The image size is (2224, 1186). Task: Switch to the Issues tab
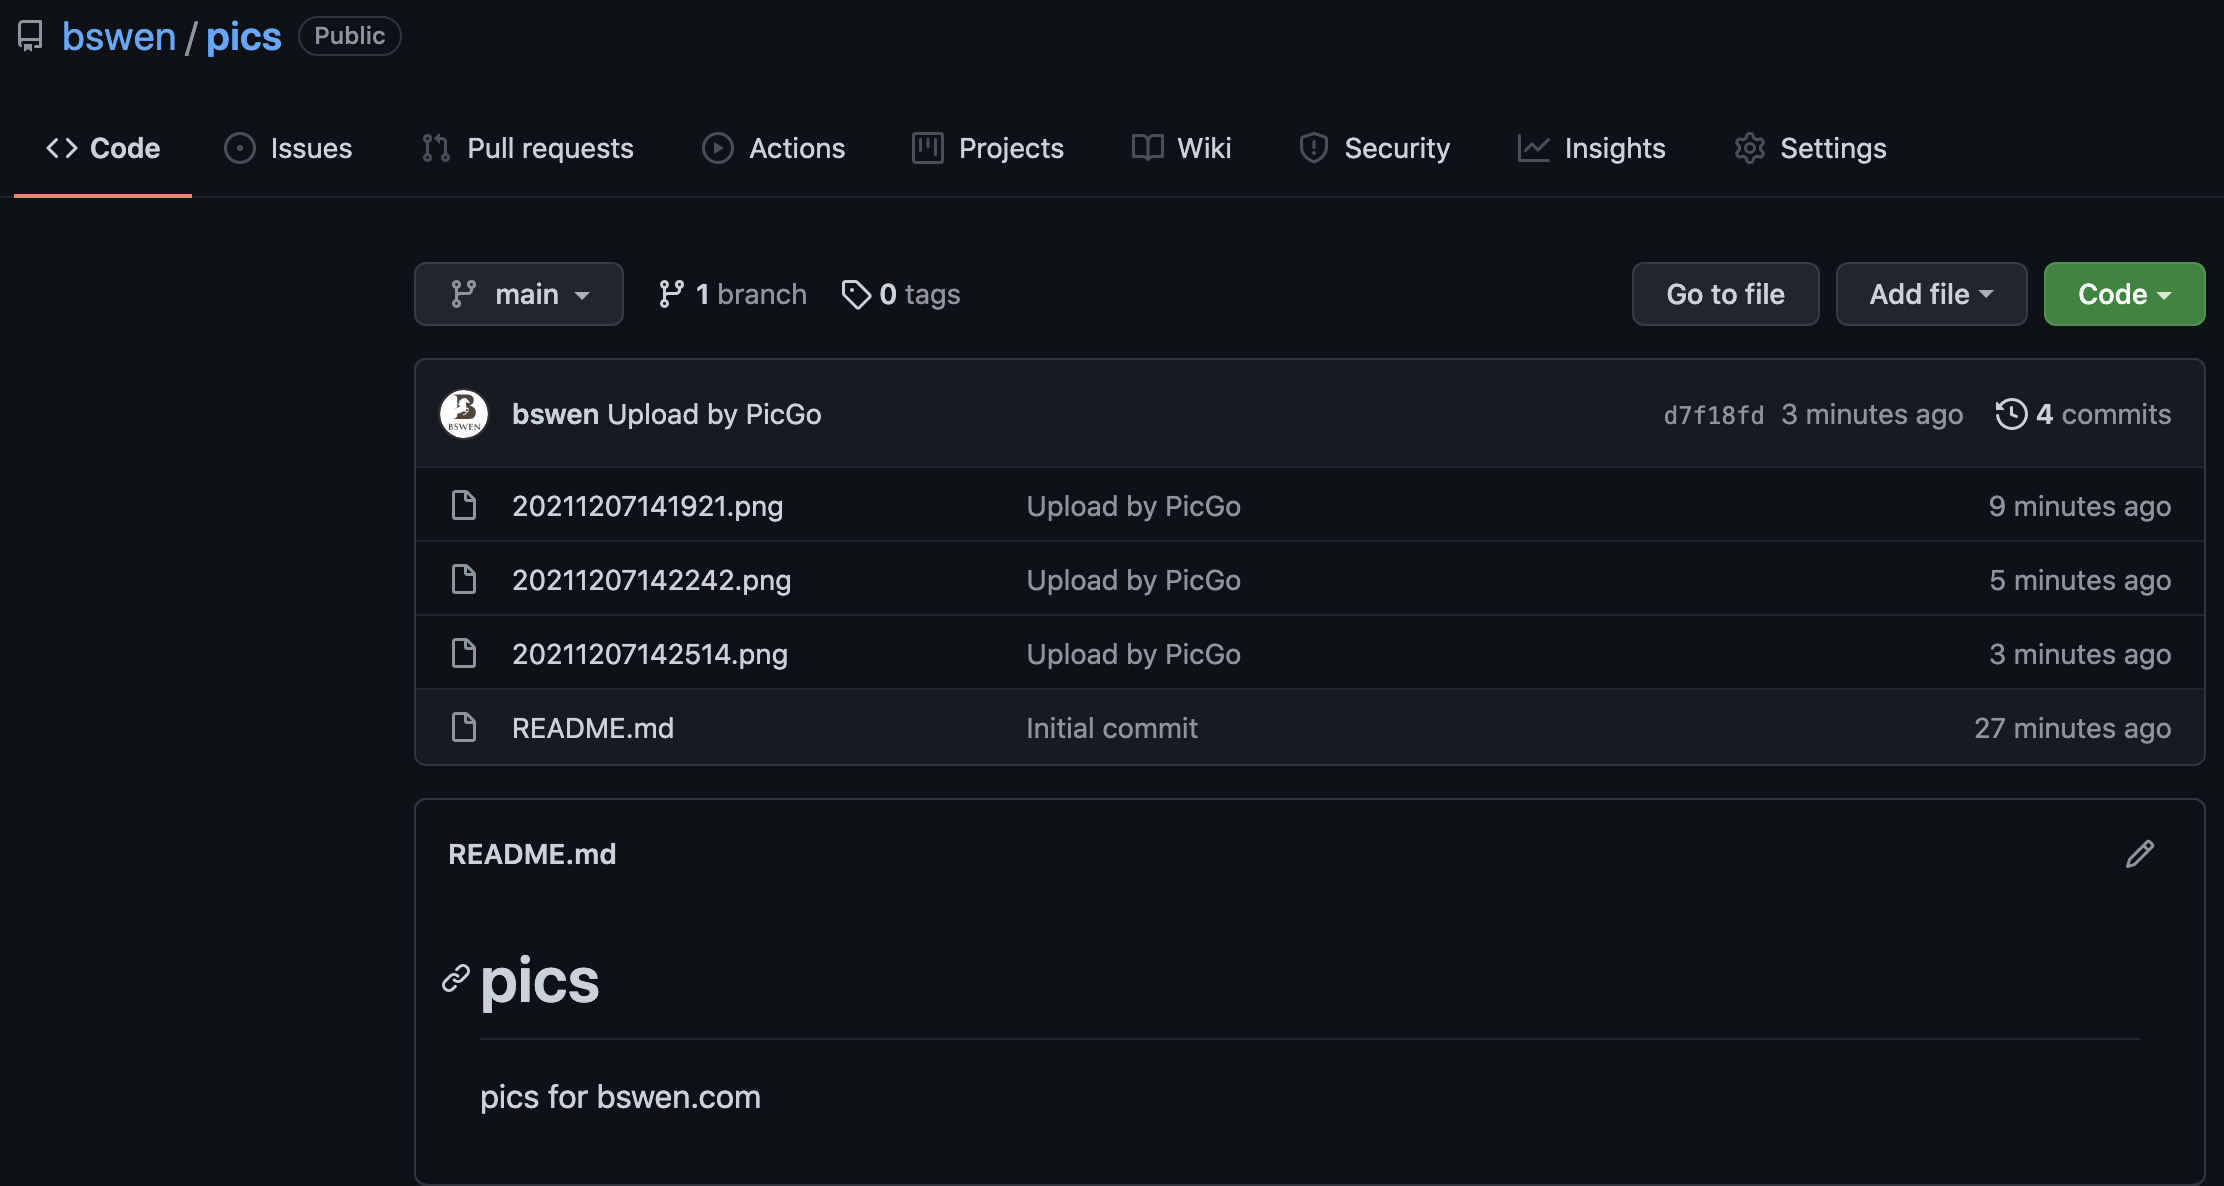(x=289, y=148)
